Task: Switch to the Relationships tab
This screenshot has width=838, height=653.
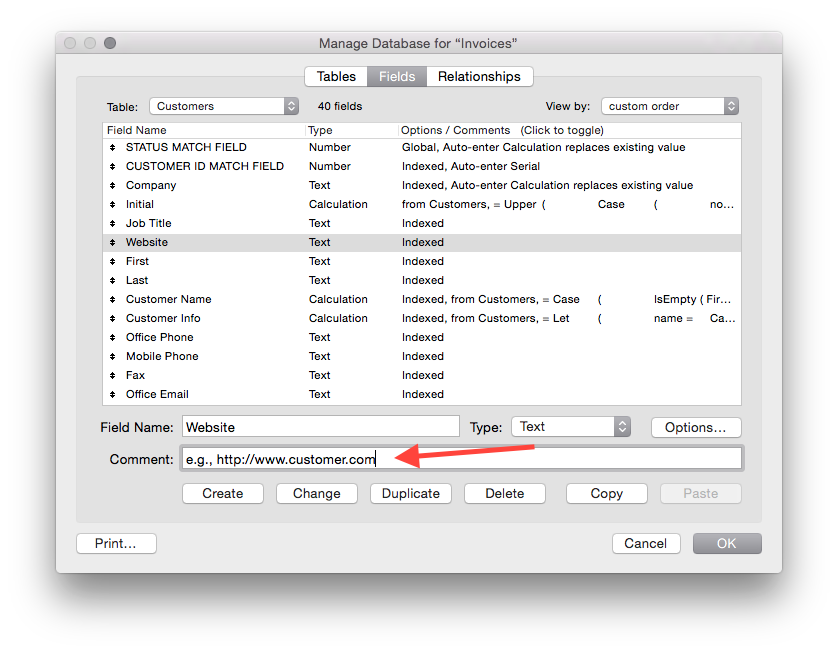Action: (479, 77)
